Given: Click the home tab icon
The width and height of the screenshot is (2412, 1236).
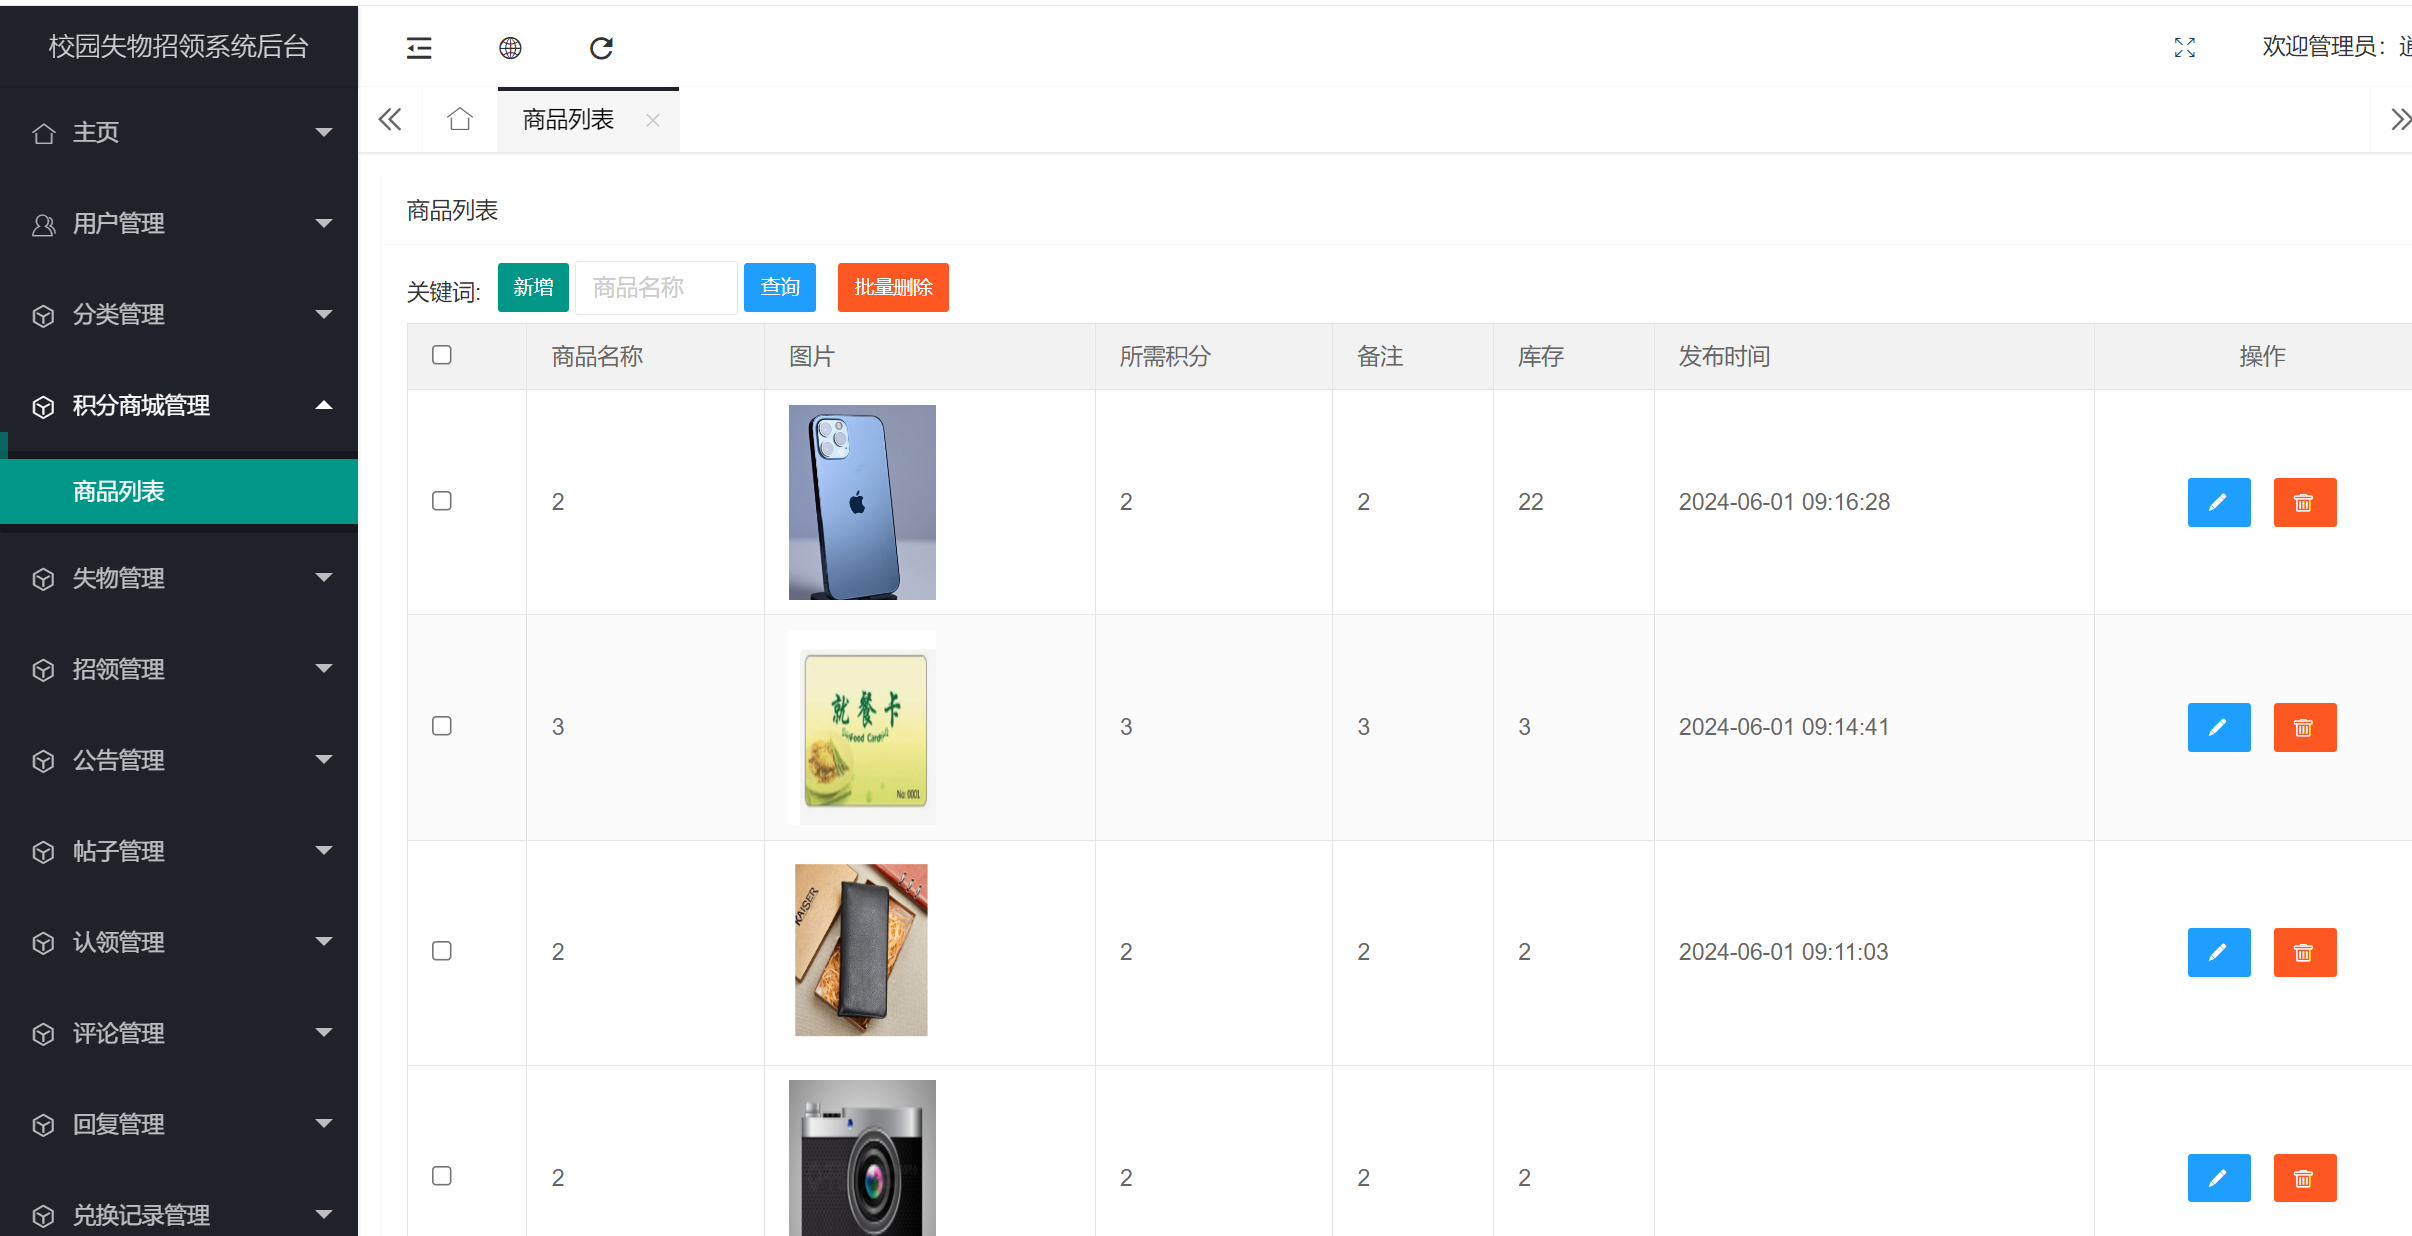Looking at the screenshot, I should coord(460,120).
